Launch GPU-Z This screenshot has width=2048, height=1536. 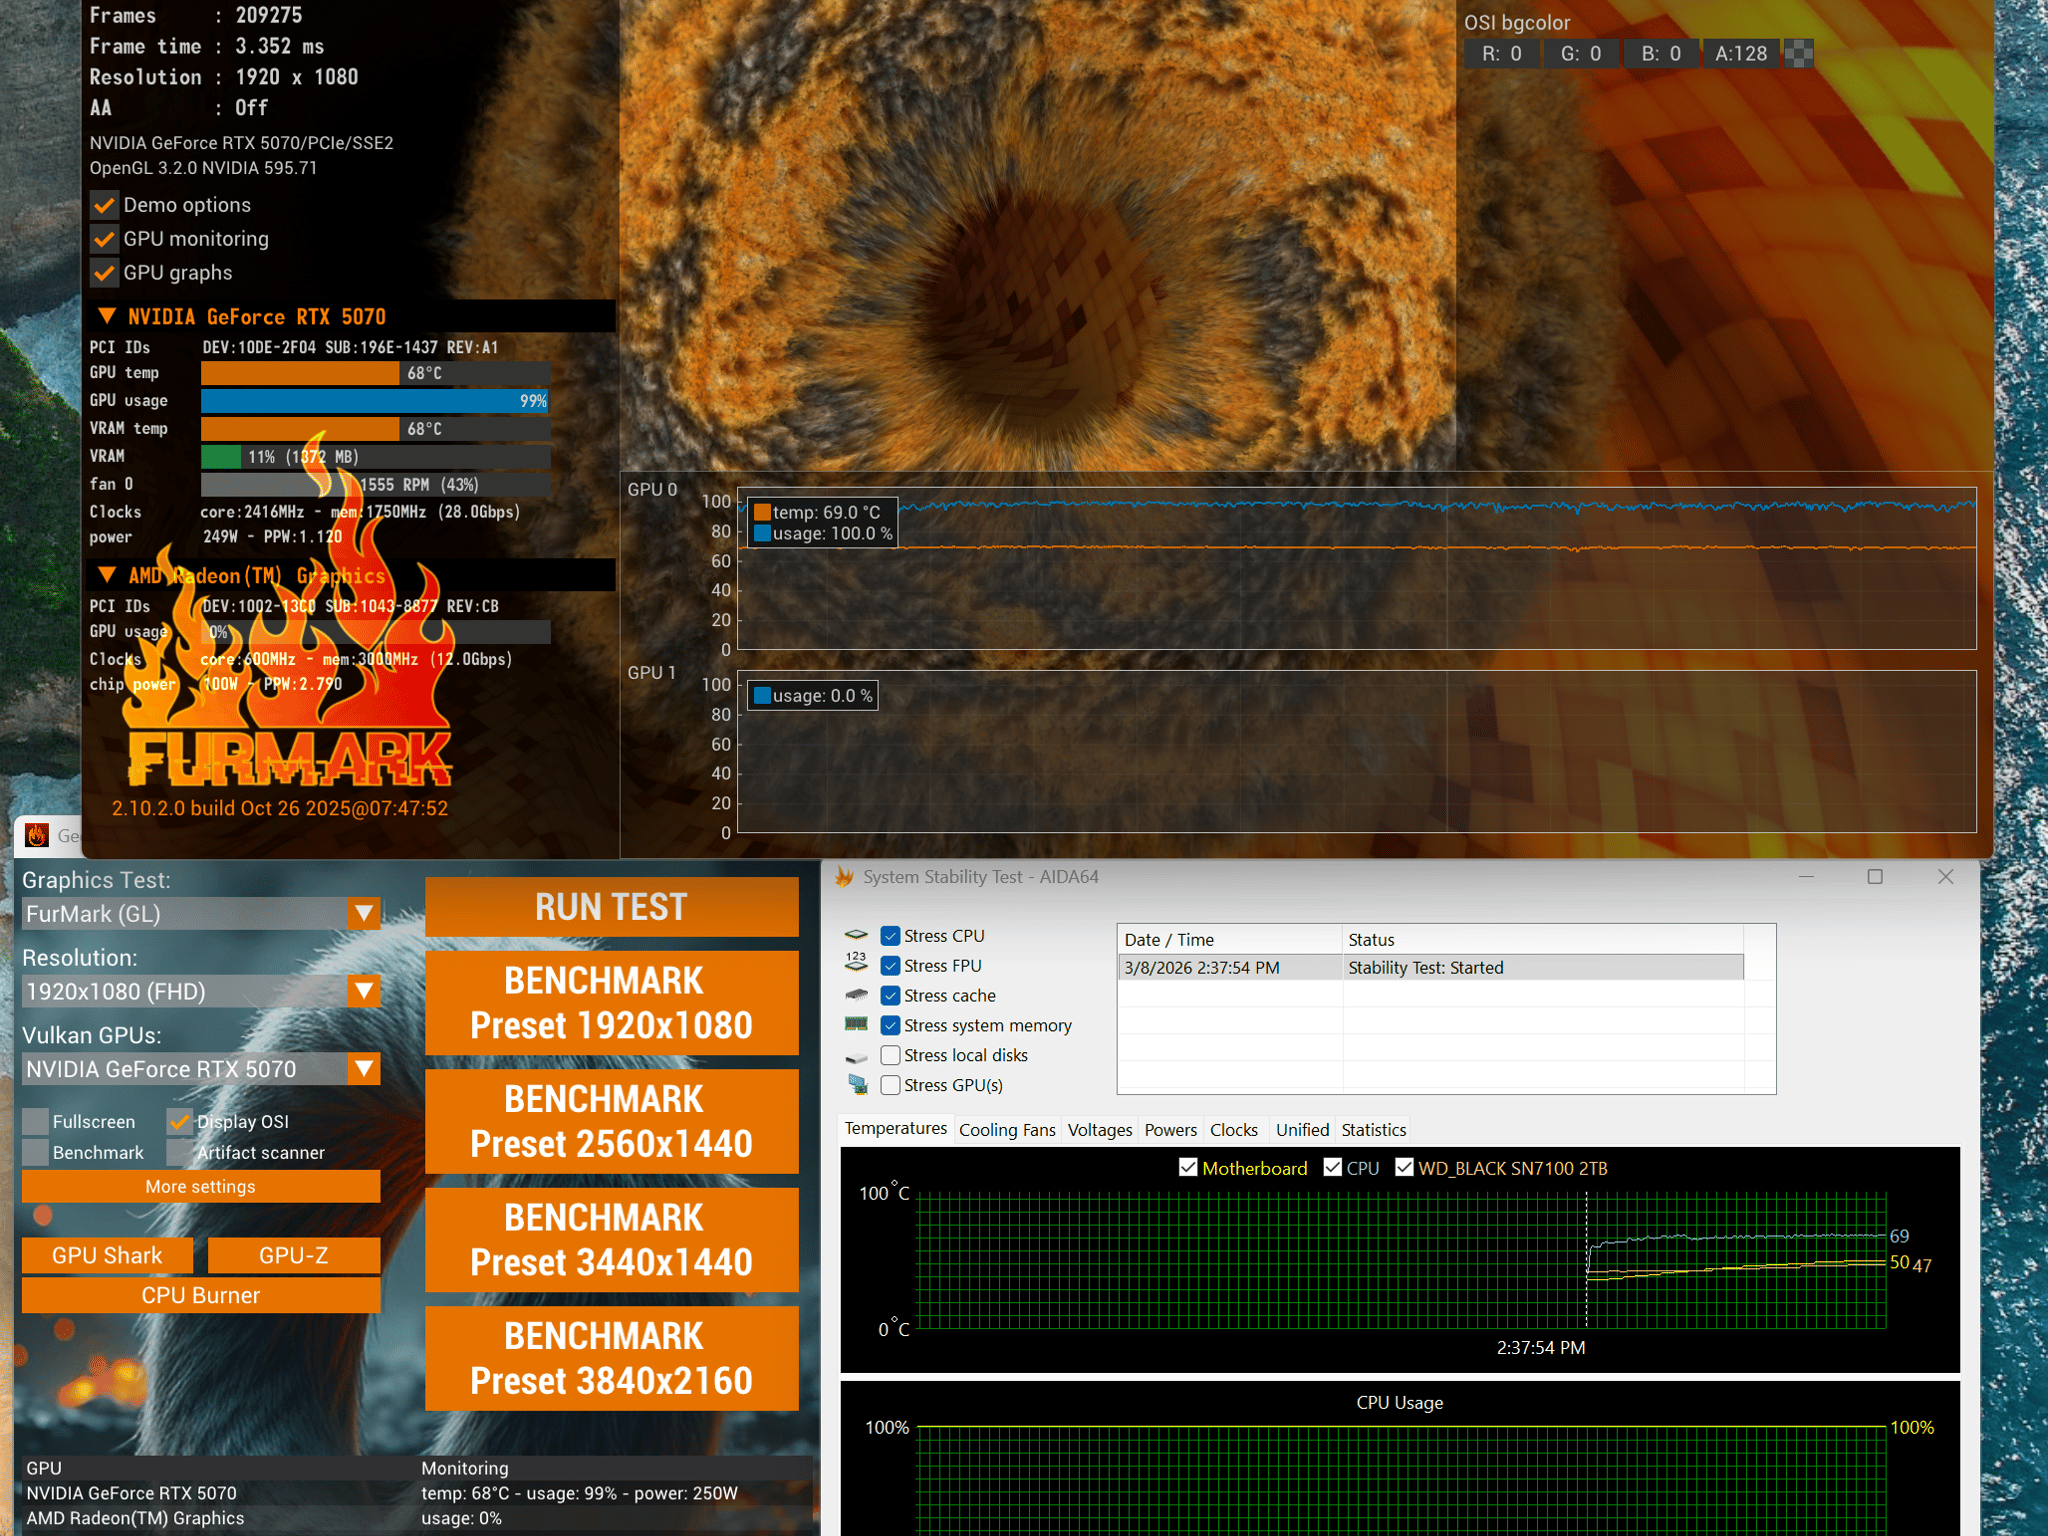coord(294,1256)
